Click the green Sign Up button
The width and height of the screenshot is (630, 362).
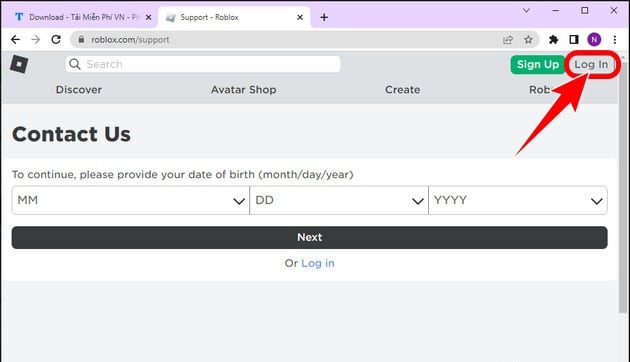point(538,64)
